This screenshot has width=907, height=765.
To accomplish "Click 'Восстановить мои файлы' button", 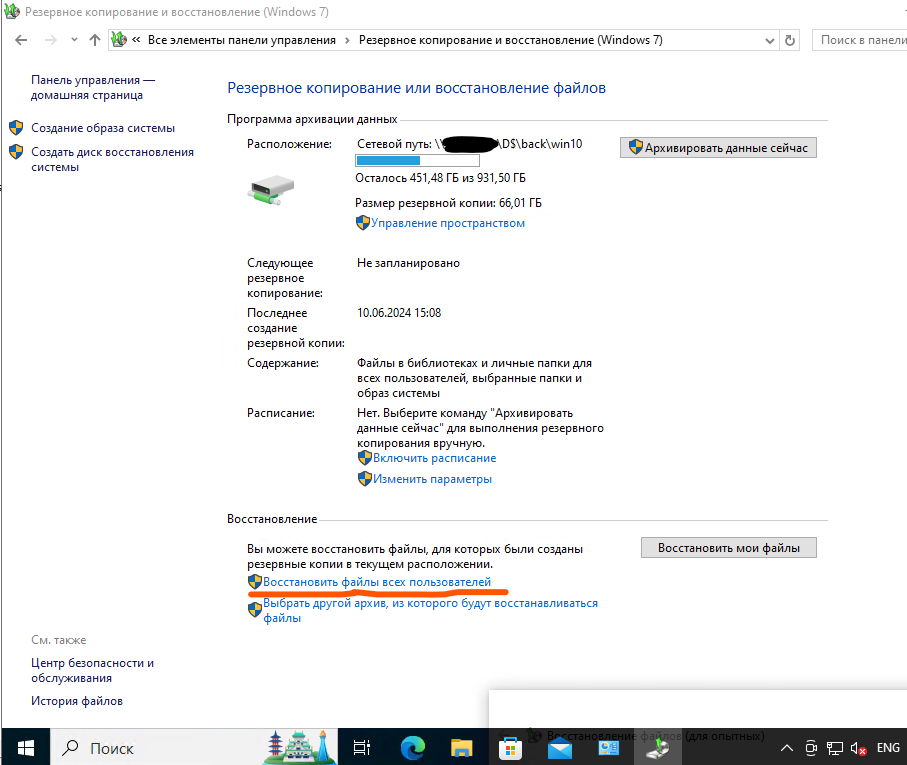I will (728, 548).
